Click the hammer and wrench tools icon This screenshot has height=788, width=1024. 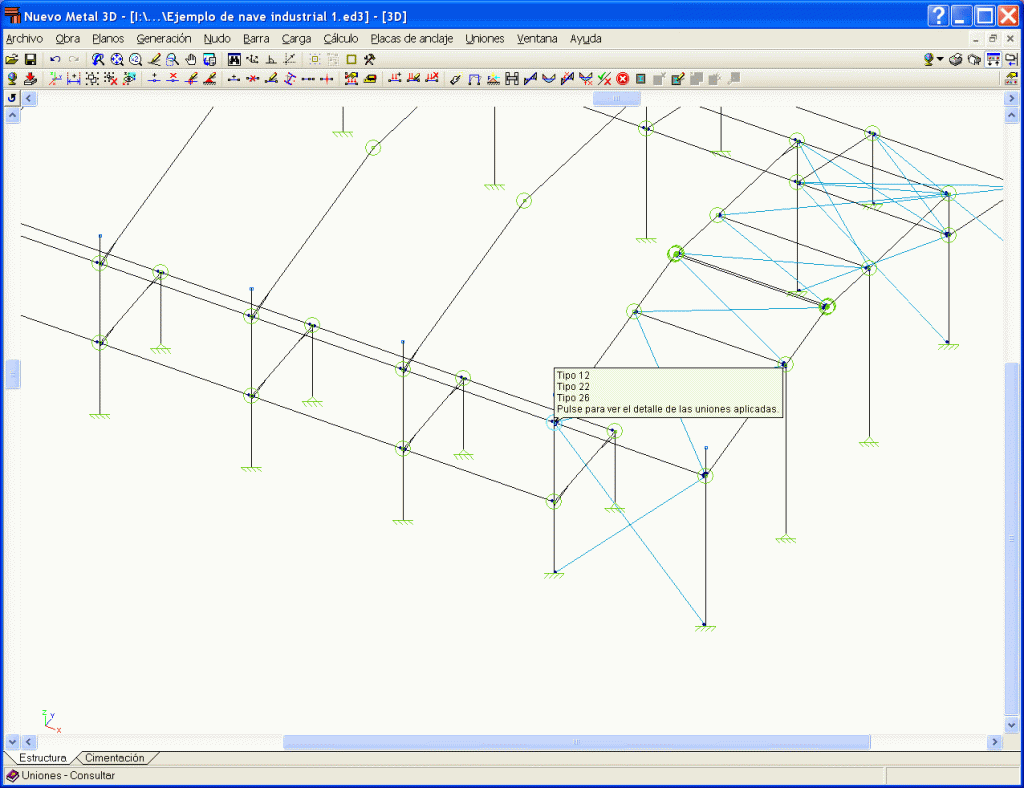(x=369, y=60)
